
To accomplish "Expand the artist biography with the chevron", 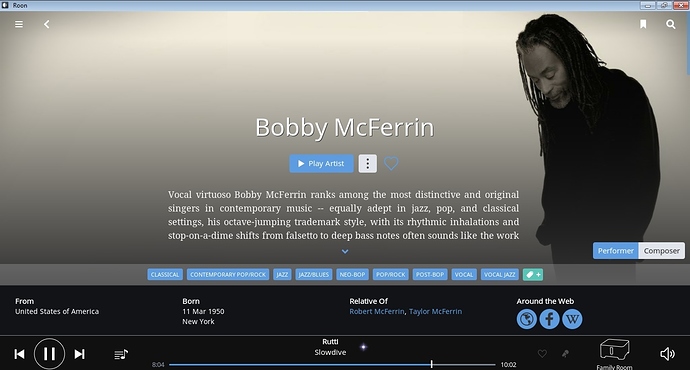I will coord(345,252).
